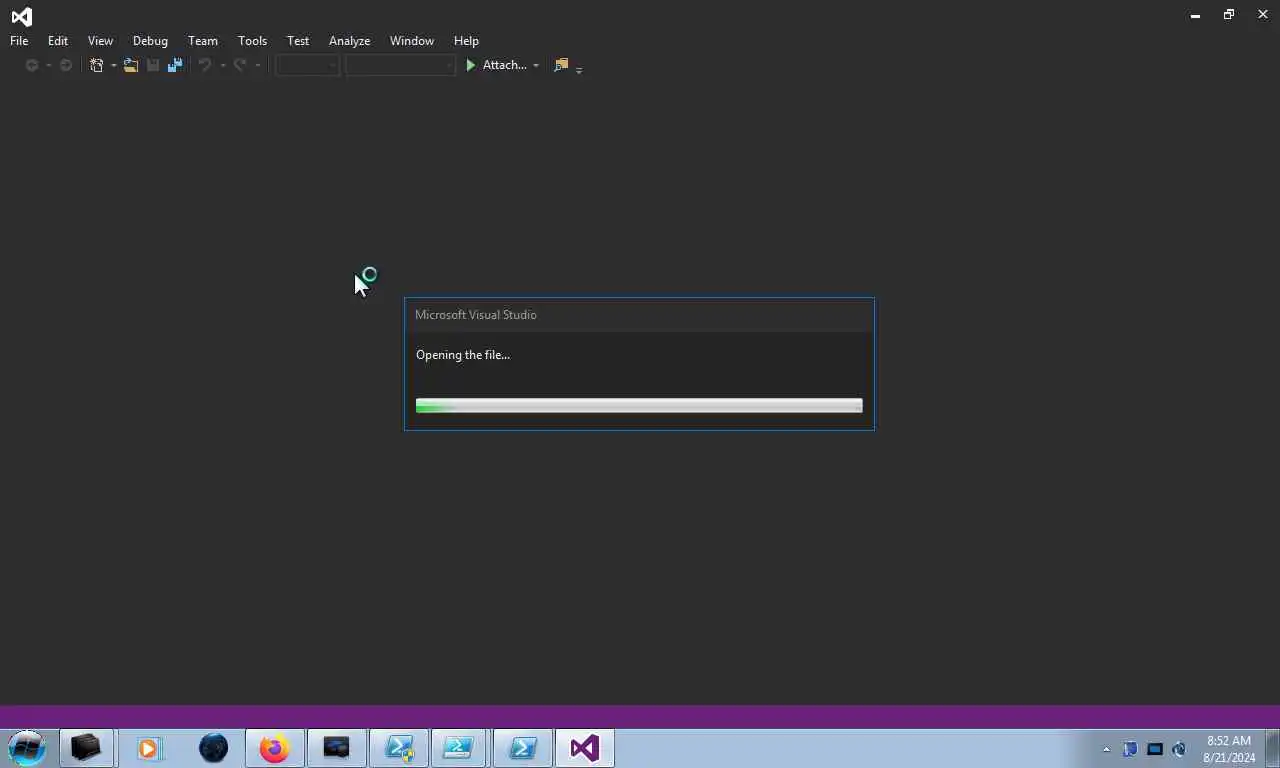
Task: Expand the Navigate Backward history dropdown
Action: [47, 66]
